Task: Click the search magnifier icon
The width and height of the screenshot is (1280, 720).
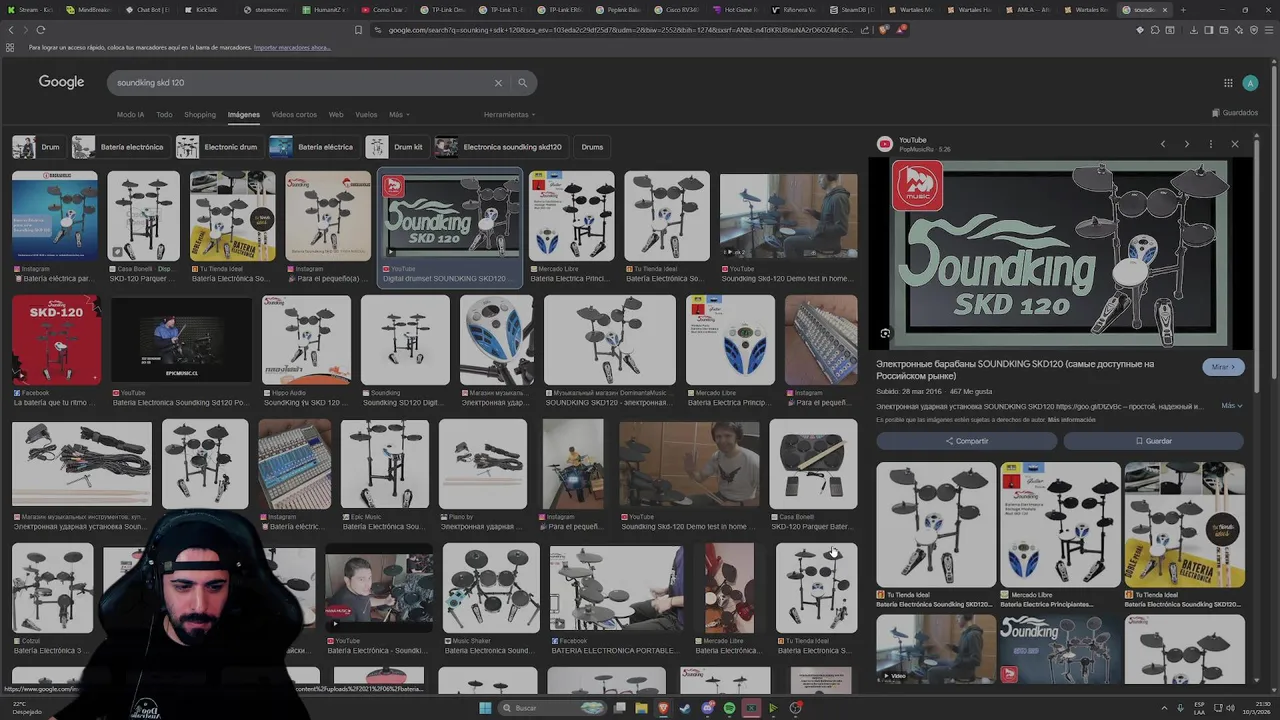Action: (522, 83)
